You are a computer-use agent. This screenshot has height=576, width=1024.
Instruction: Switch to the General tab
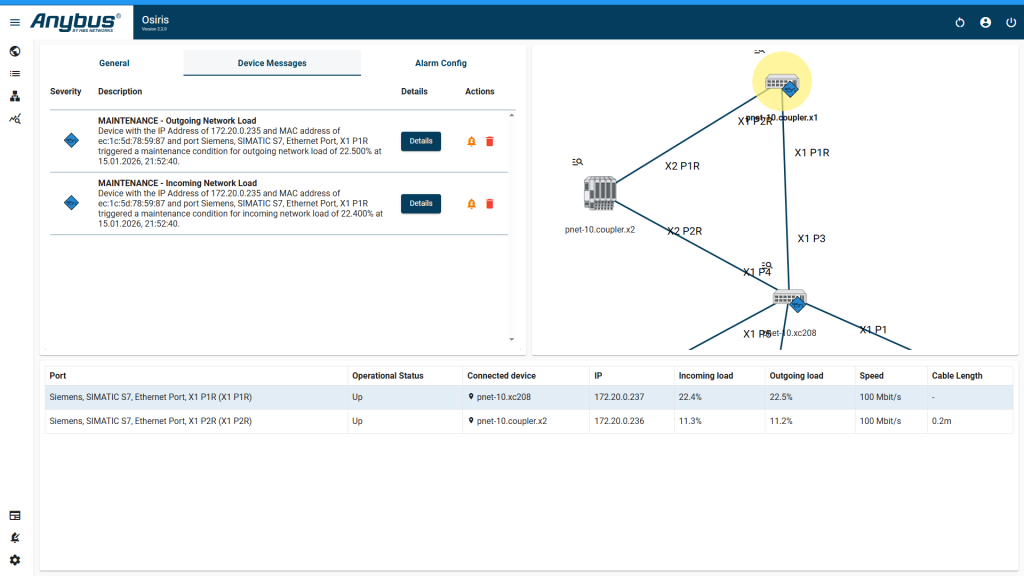tap(114, 63)
